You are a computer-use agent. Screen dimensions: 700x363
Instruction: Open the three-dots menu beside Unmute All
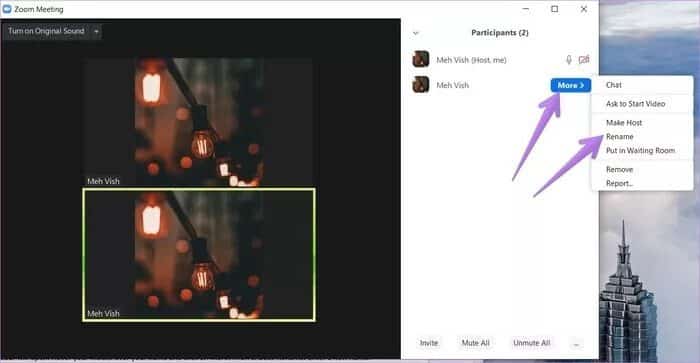576,343
